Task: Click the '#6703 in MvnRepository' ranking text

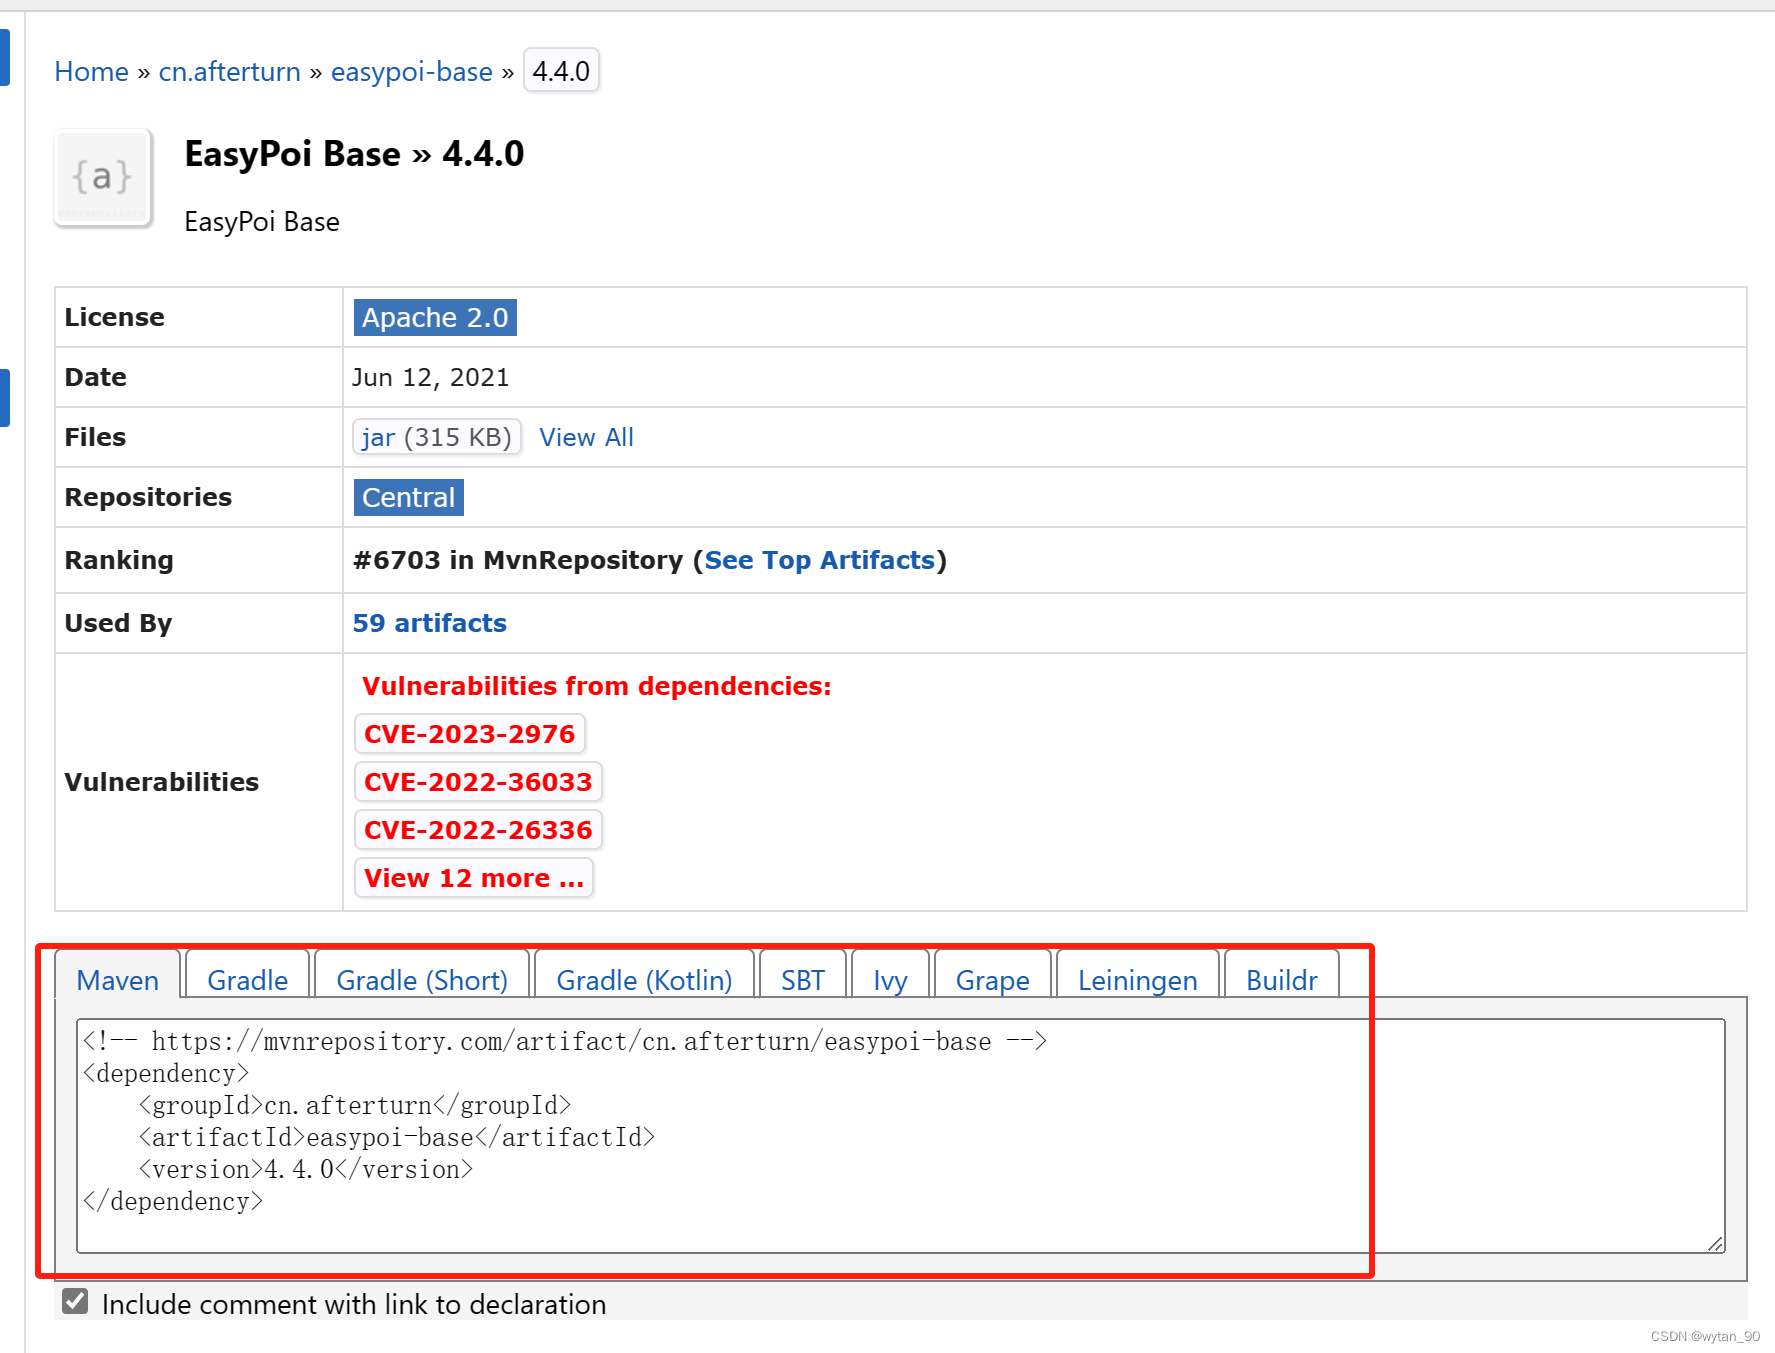Action: [x=518, y=560]
